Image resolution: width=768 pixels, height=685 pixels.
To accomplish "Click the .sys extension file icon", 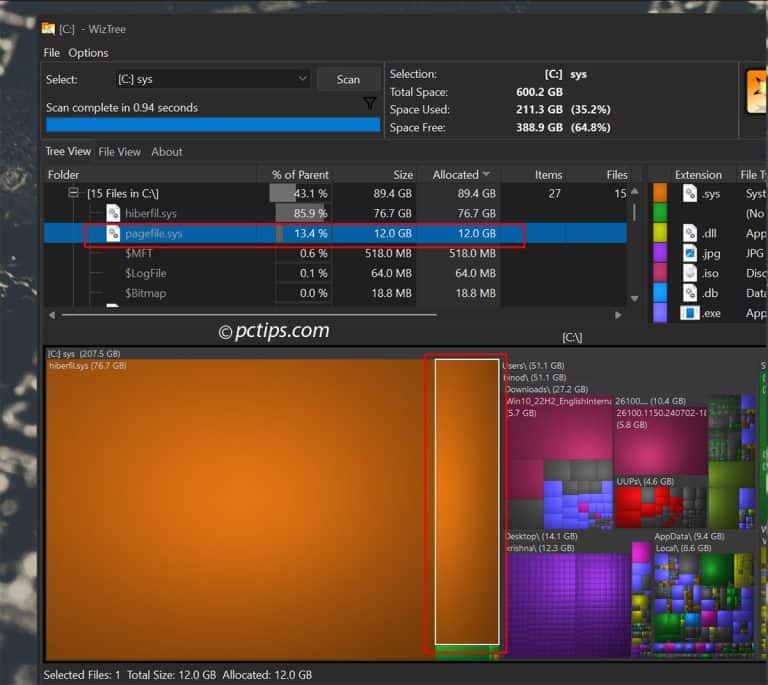I will [690, 193].
